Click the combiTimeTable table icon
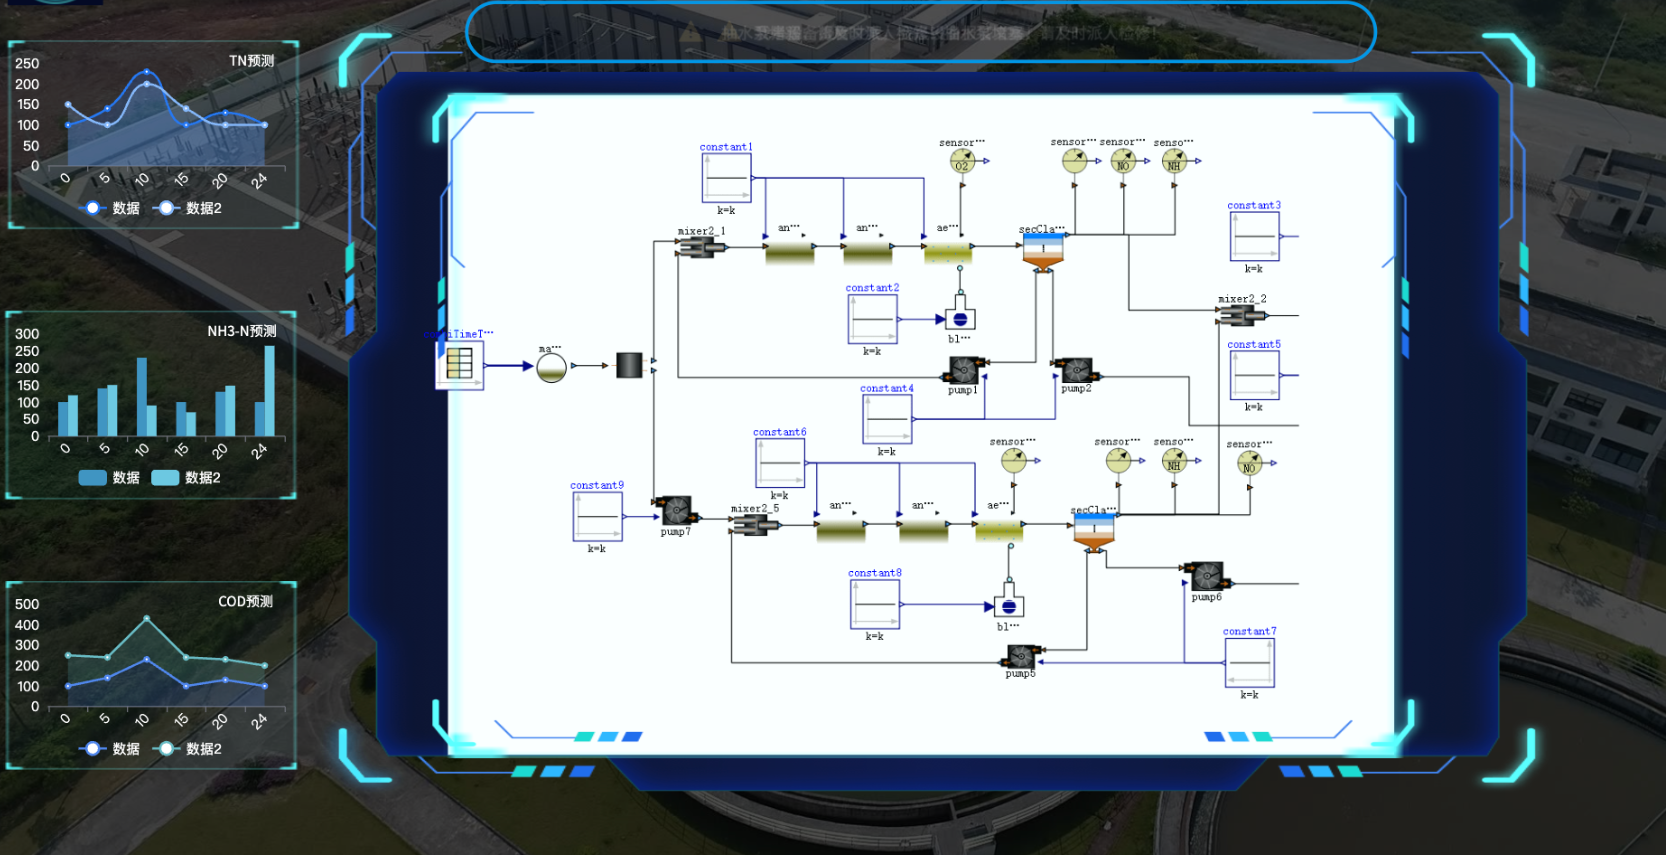The height and width of the screenshot is (855, 1666). click(460, 364)
